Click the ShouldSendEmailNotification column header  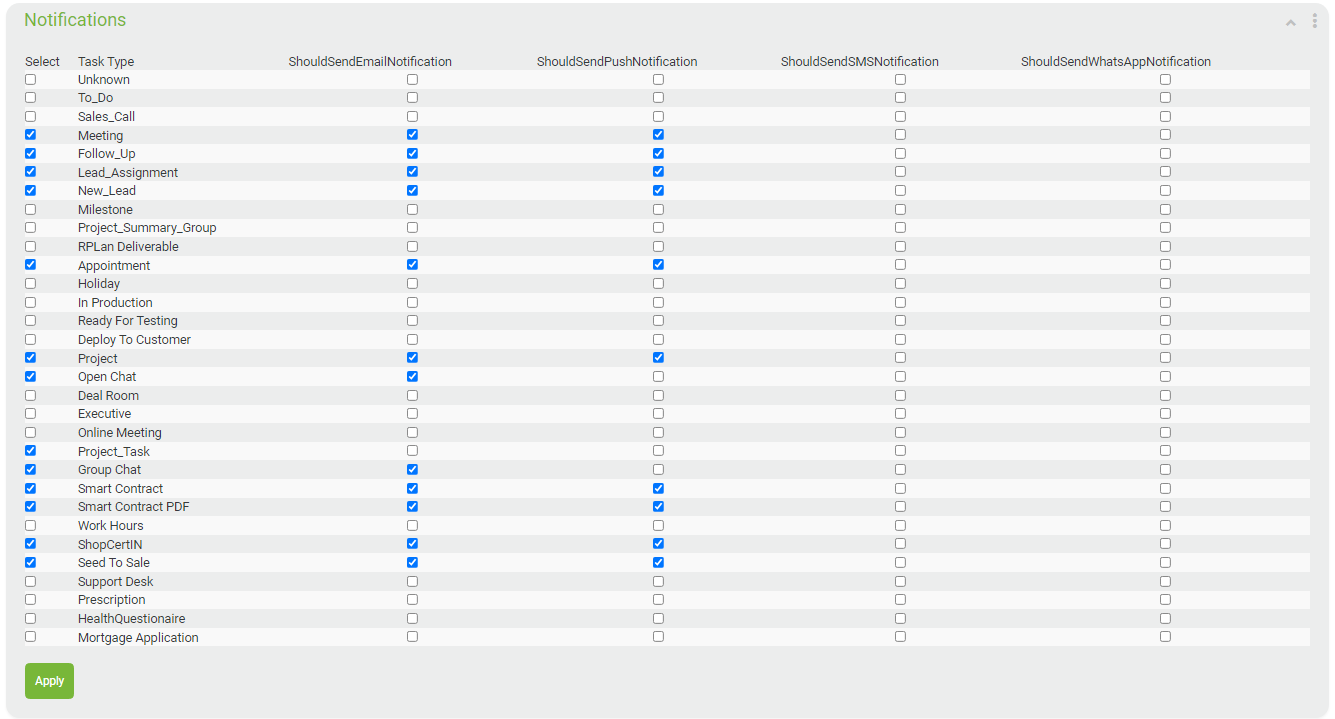click(370, 62)
